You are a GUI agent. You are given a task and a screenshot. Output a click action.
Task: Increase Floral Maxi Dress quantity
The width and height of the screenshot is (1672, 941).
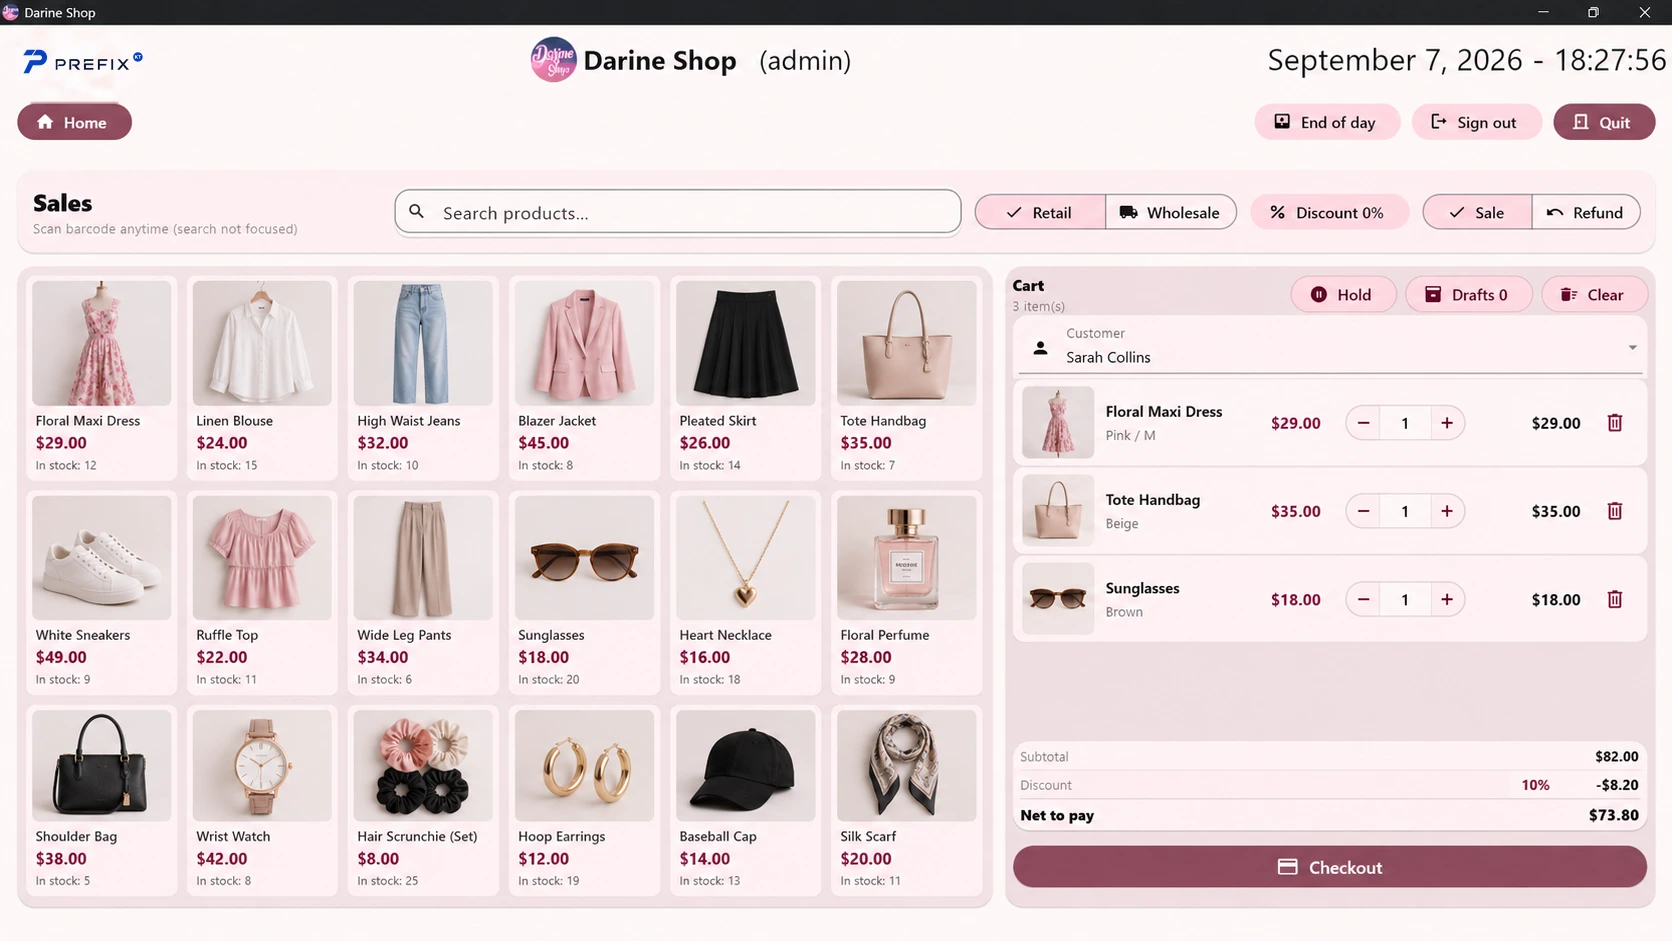pos(1446,423)
